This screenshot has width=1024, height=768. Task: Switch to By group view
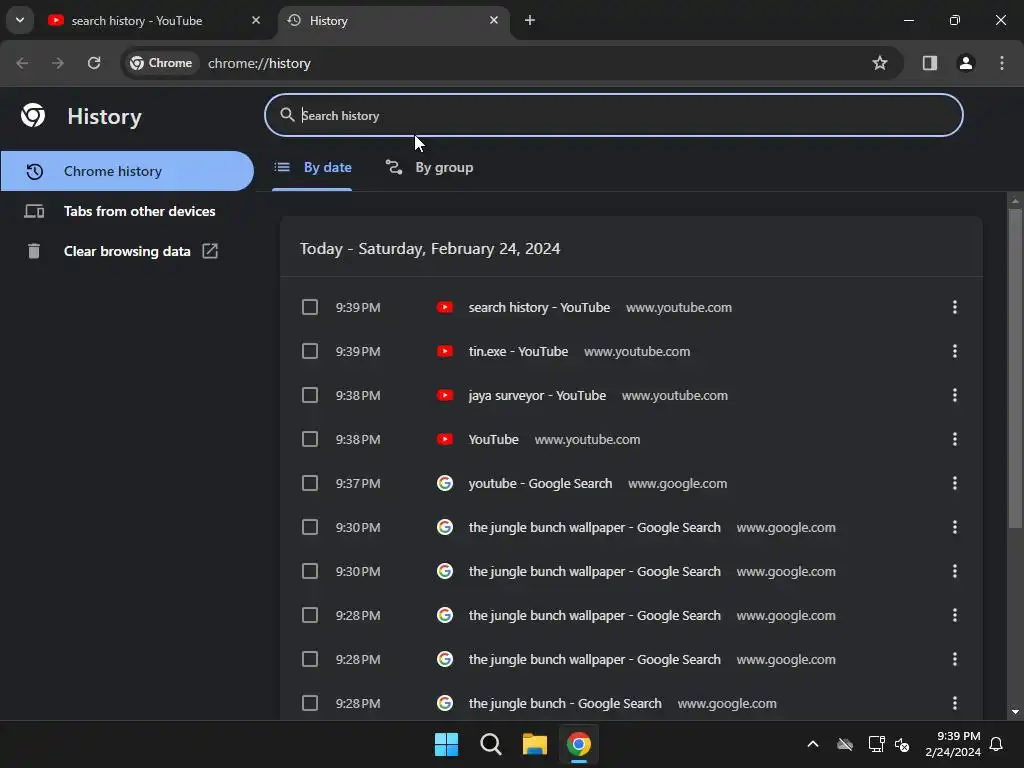[x=429, y=167]
